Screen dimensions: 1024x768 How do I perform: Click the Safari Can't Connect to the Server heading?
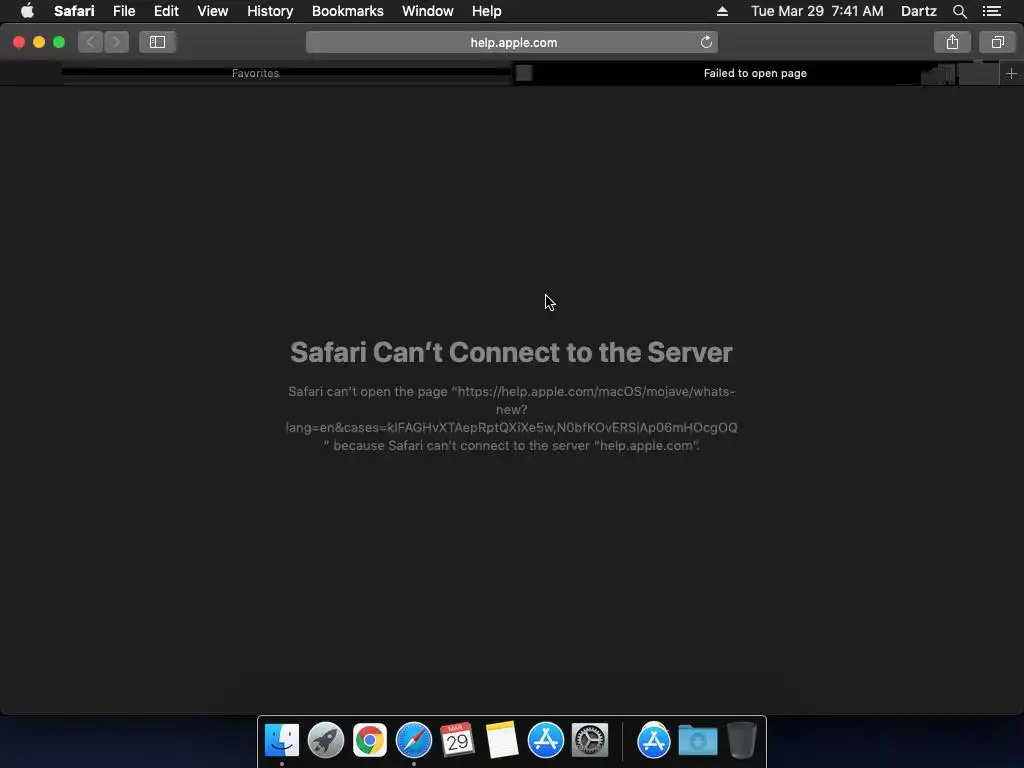tap(511, 352)
